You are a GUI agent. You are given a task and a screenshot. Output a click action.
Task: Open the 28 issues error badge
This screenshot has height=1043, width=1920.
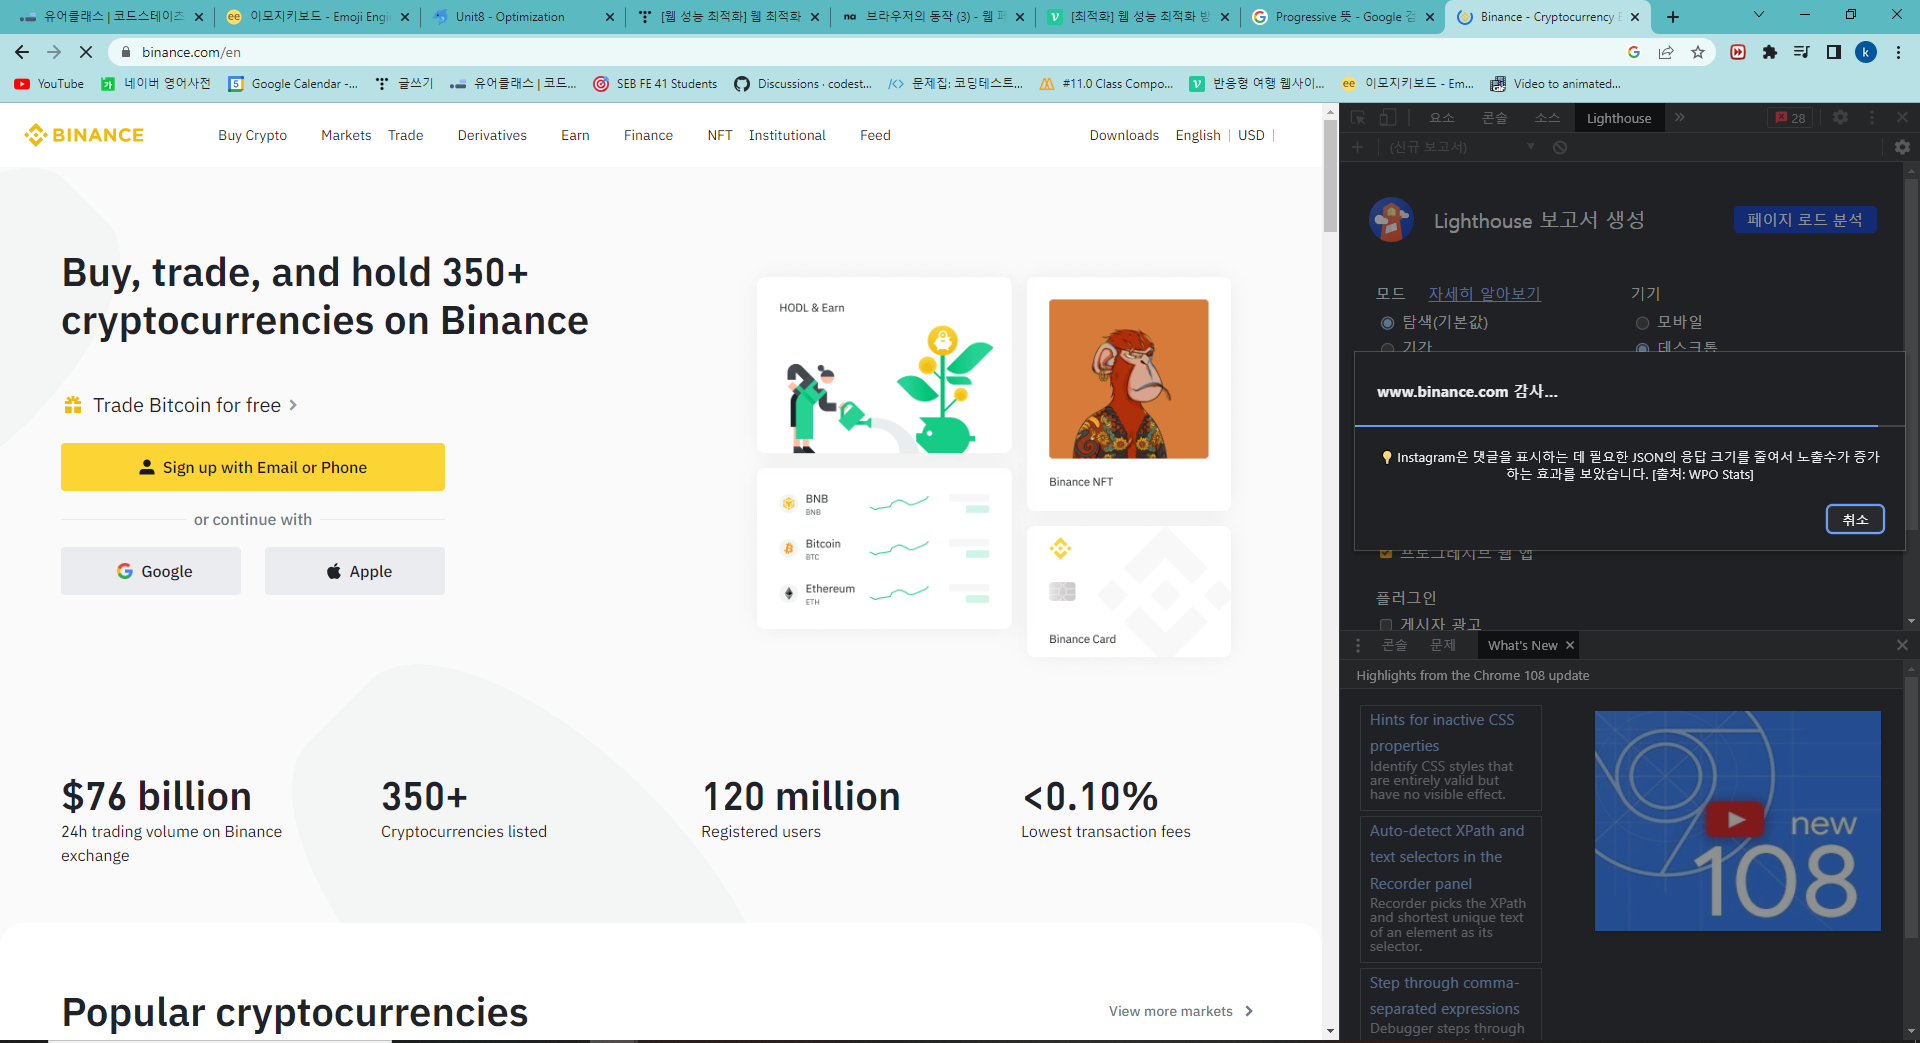tap(1790, 118)
